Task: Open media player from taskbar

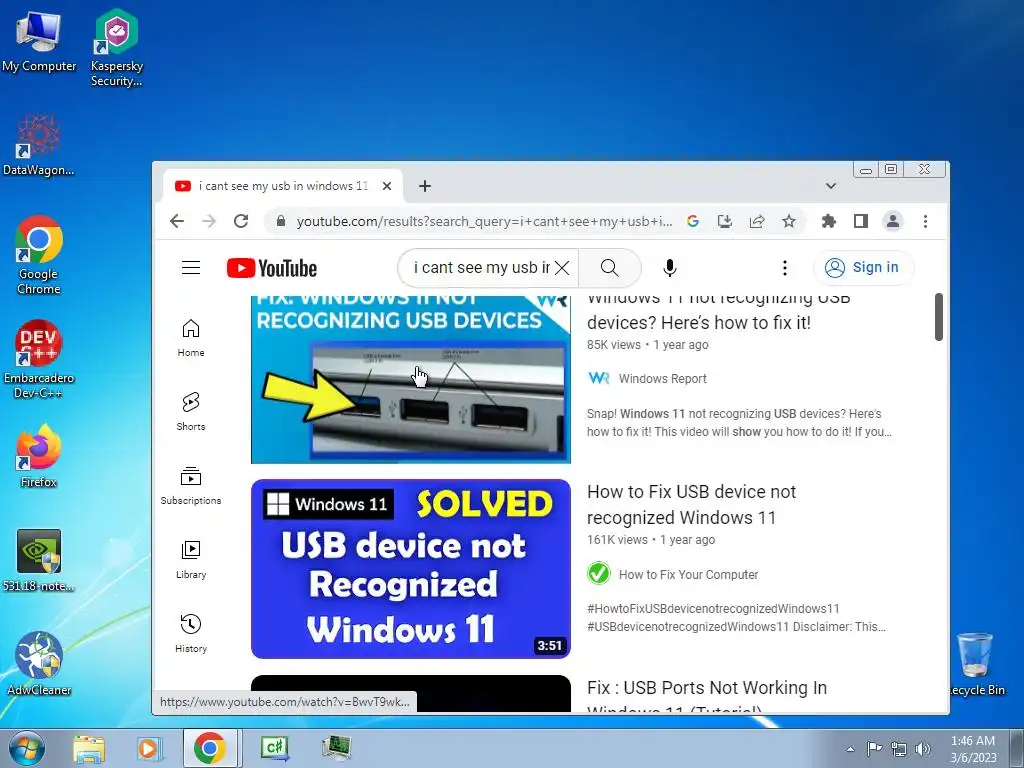Action: [148, 748]
